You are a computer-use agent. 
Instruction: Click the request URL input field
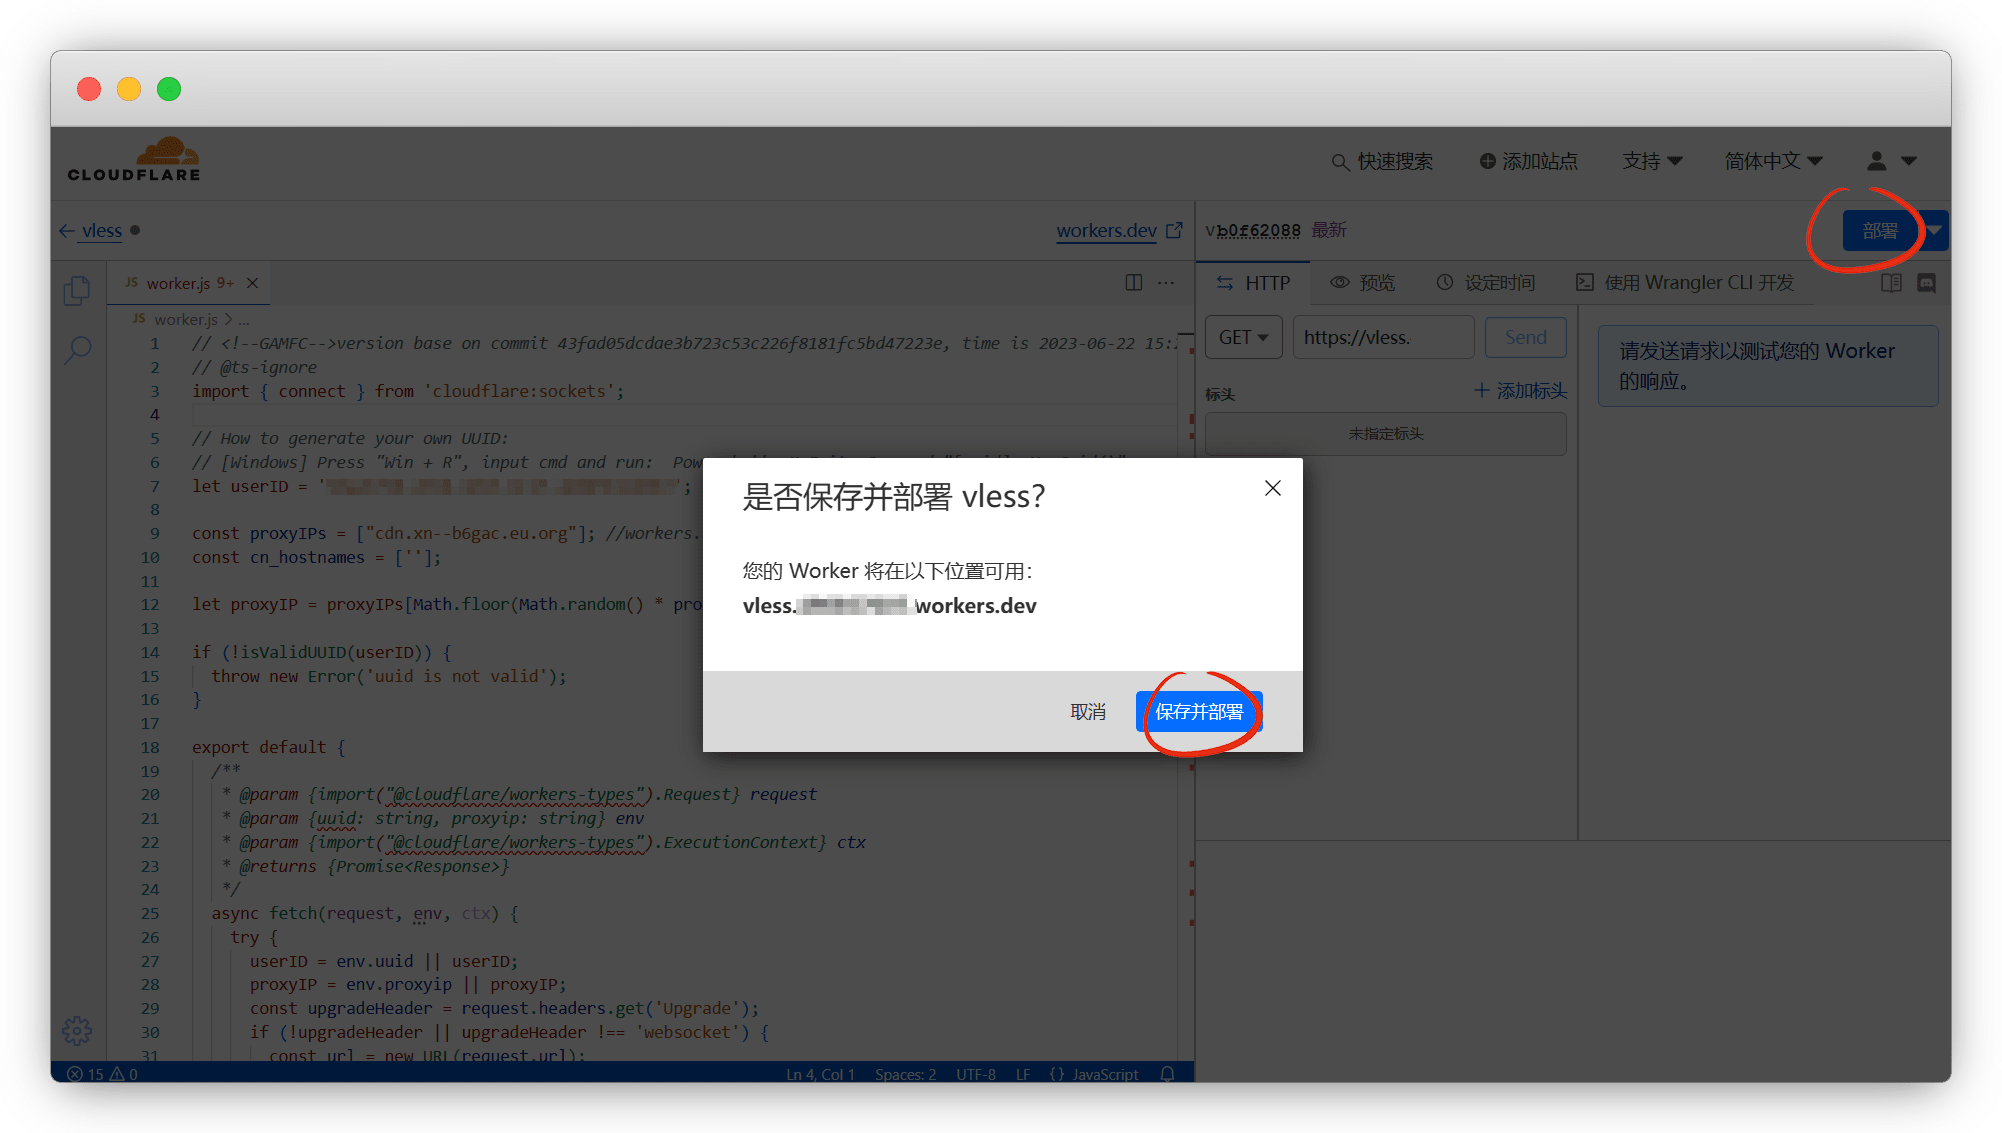(1384, 337)
